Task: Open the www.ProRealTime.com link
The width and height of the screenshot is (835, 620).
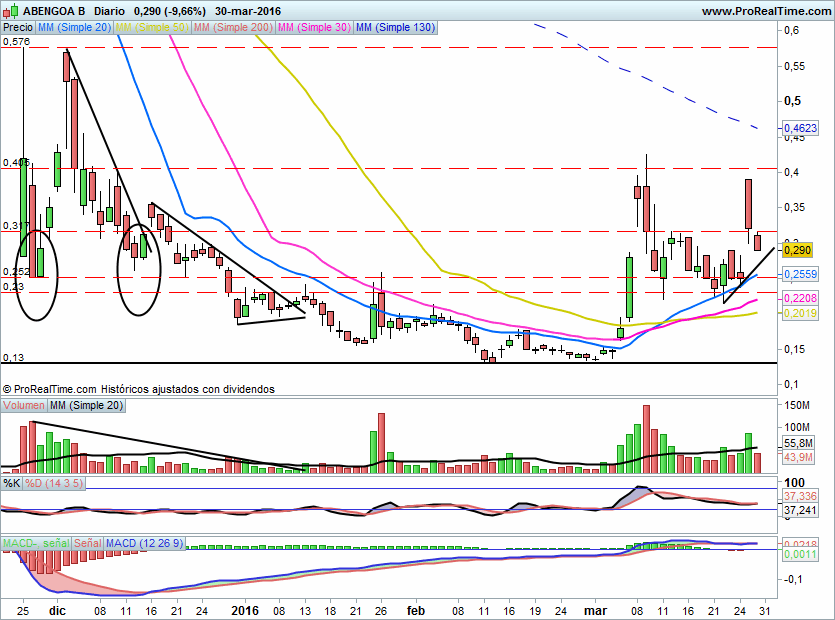Action: [x=766, y=11]
